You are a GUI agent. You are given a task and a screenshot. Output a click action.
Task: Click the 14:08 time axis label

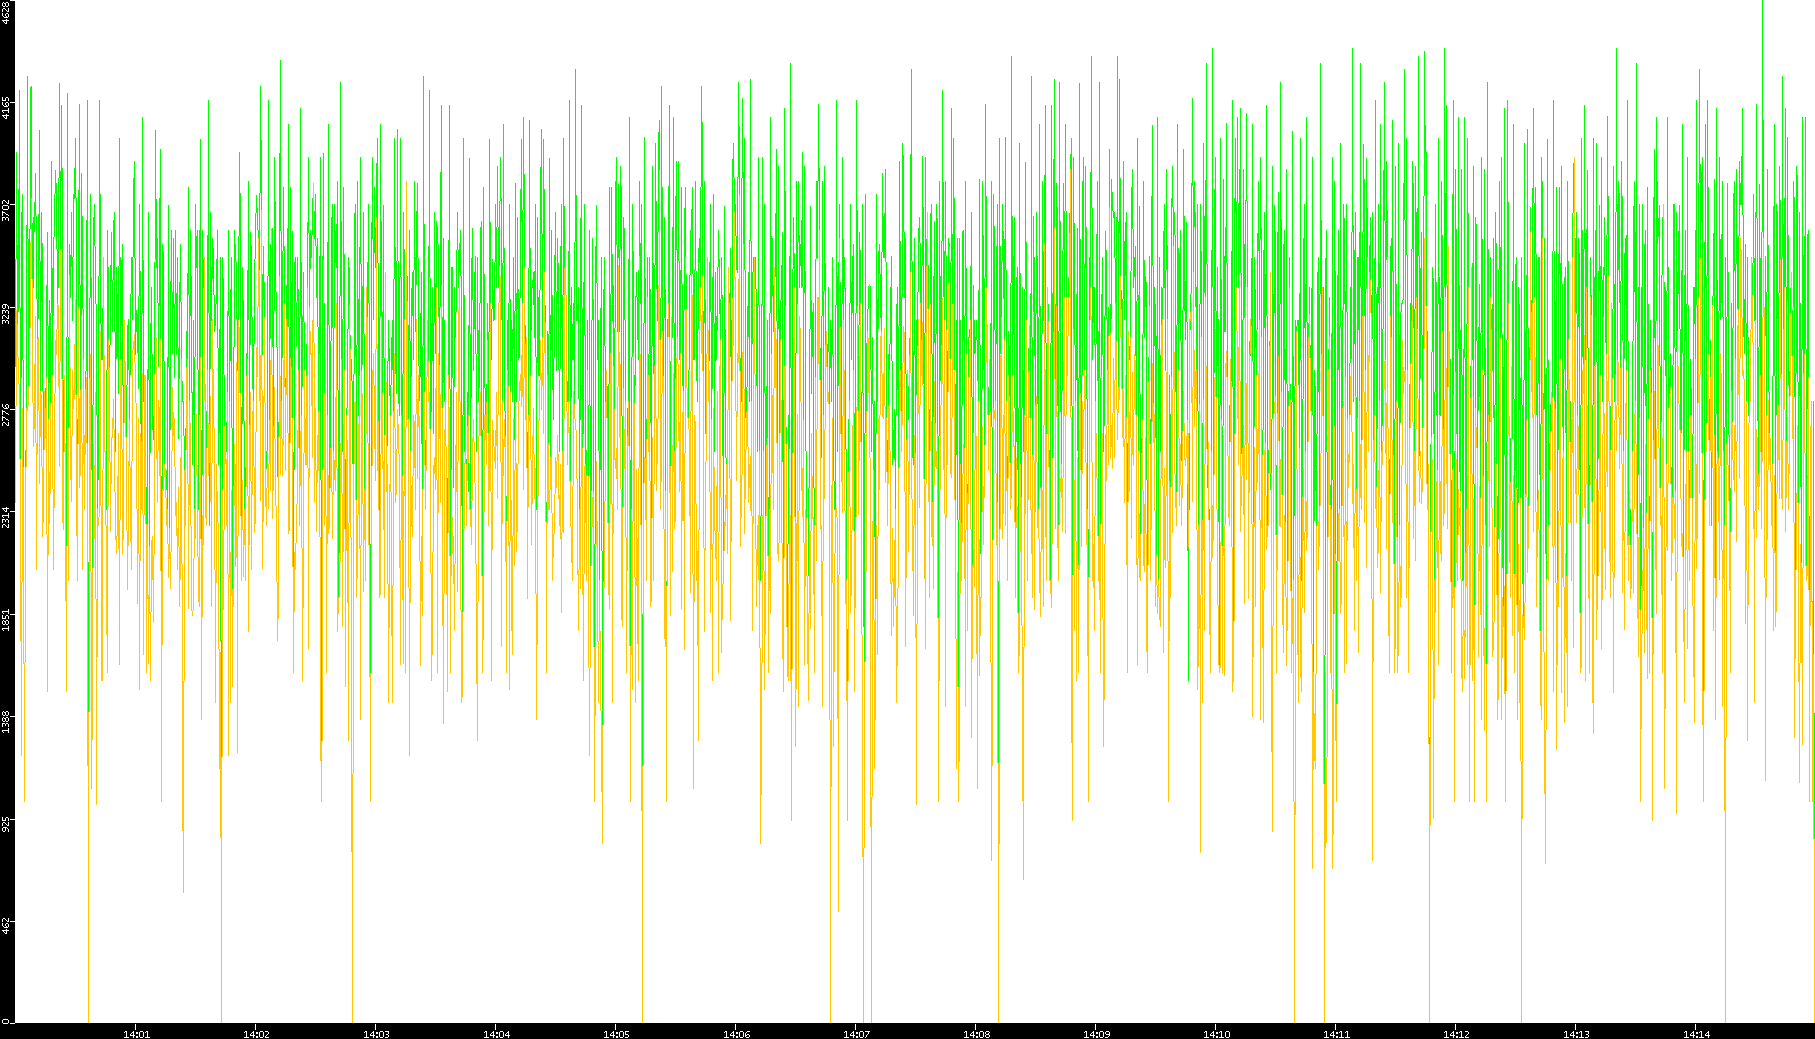(976, 1033)
